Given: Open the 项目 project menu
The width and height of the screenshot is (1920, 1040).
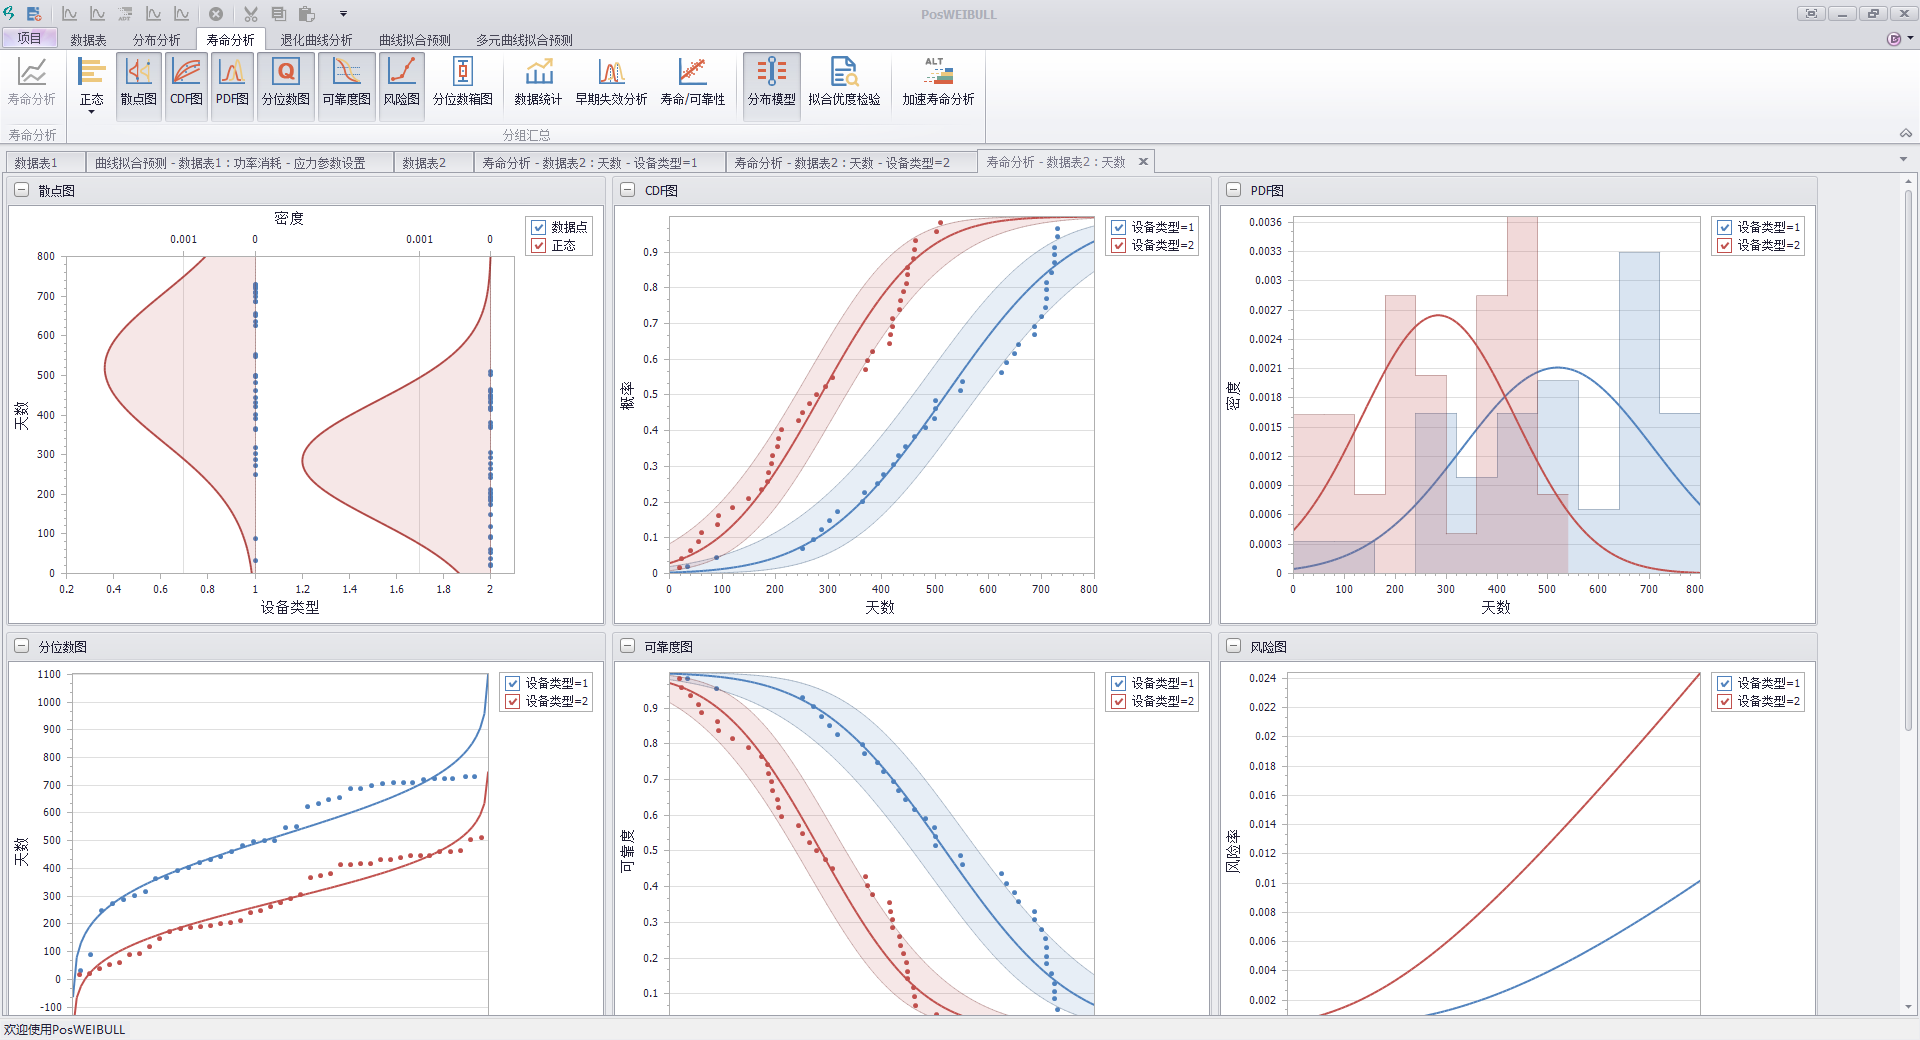Looking at the screenshot, I should point(30,38).
